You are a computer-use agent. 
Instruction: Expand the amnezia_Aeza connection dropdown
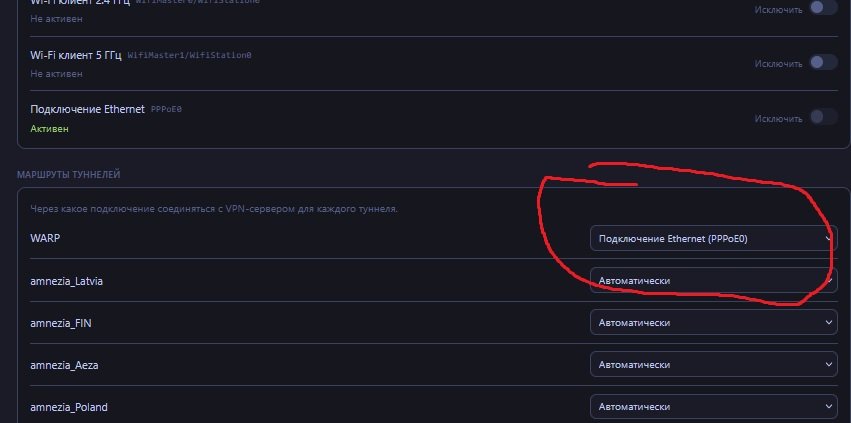[713, 365]
